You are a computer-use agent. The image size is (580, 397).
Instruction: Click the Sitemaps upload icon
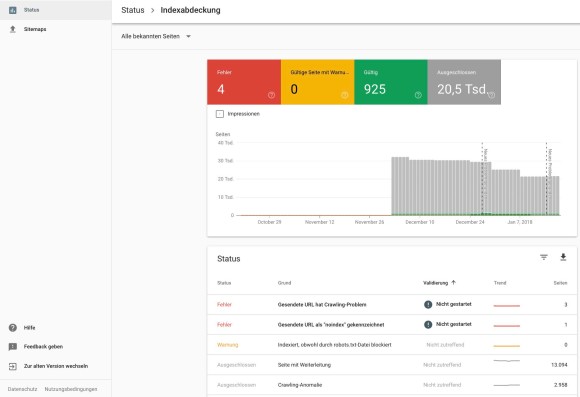(x=13, y=29)
